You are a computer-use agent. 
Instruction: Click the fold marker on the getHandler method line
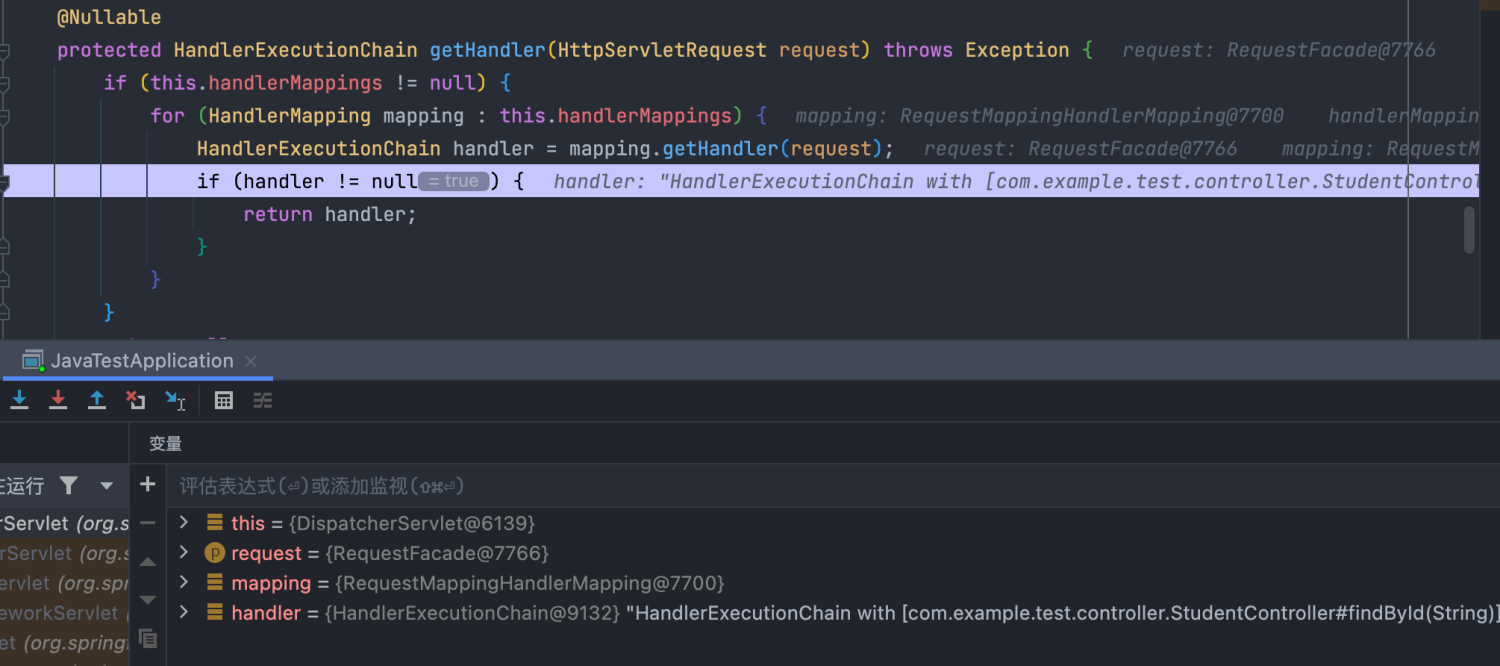click(5, 51)
